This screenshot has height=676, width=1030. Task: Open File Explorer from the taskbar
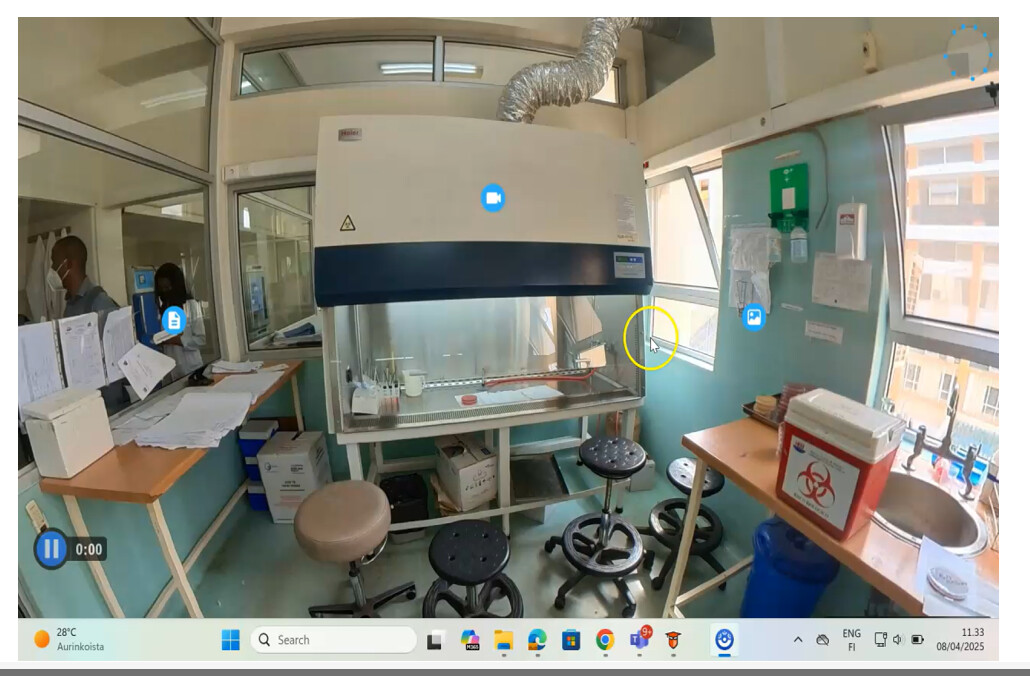[x=503, y=640]
